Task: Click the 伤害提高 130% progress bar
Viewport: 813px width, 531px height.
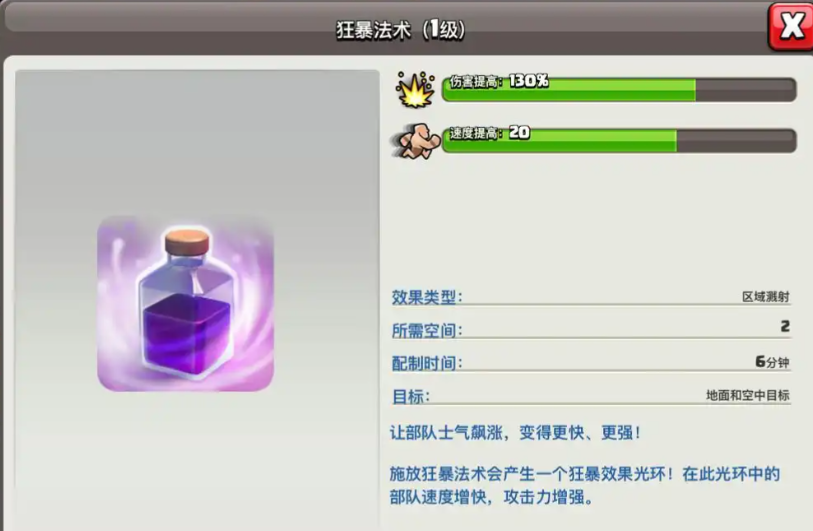Action: pos(619,89)
